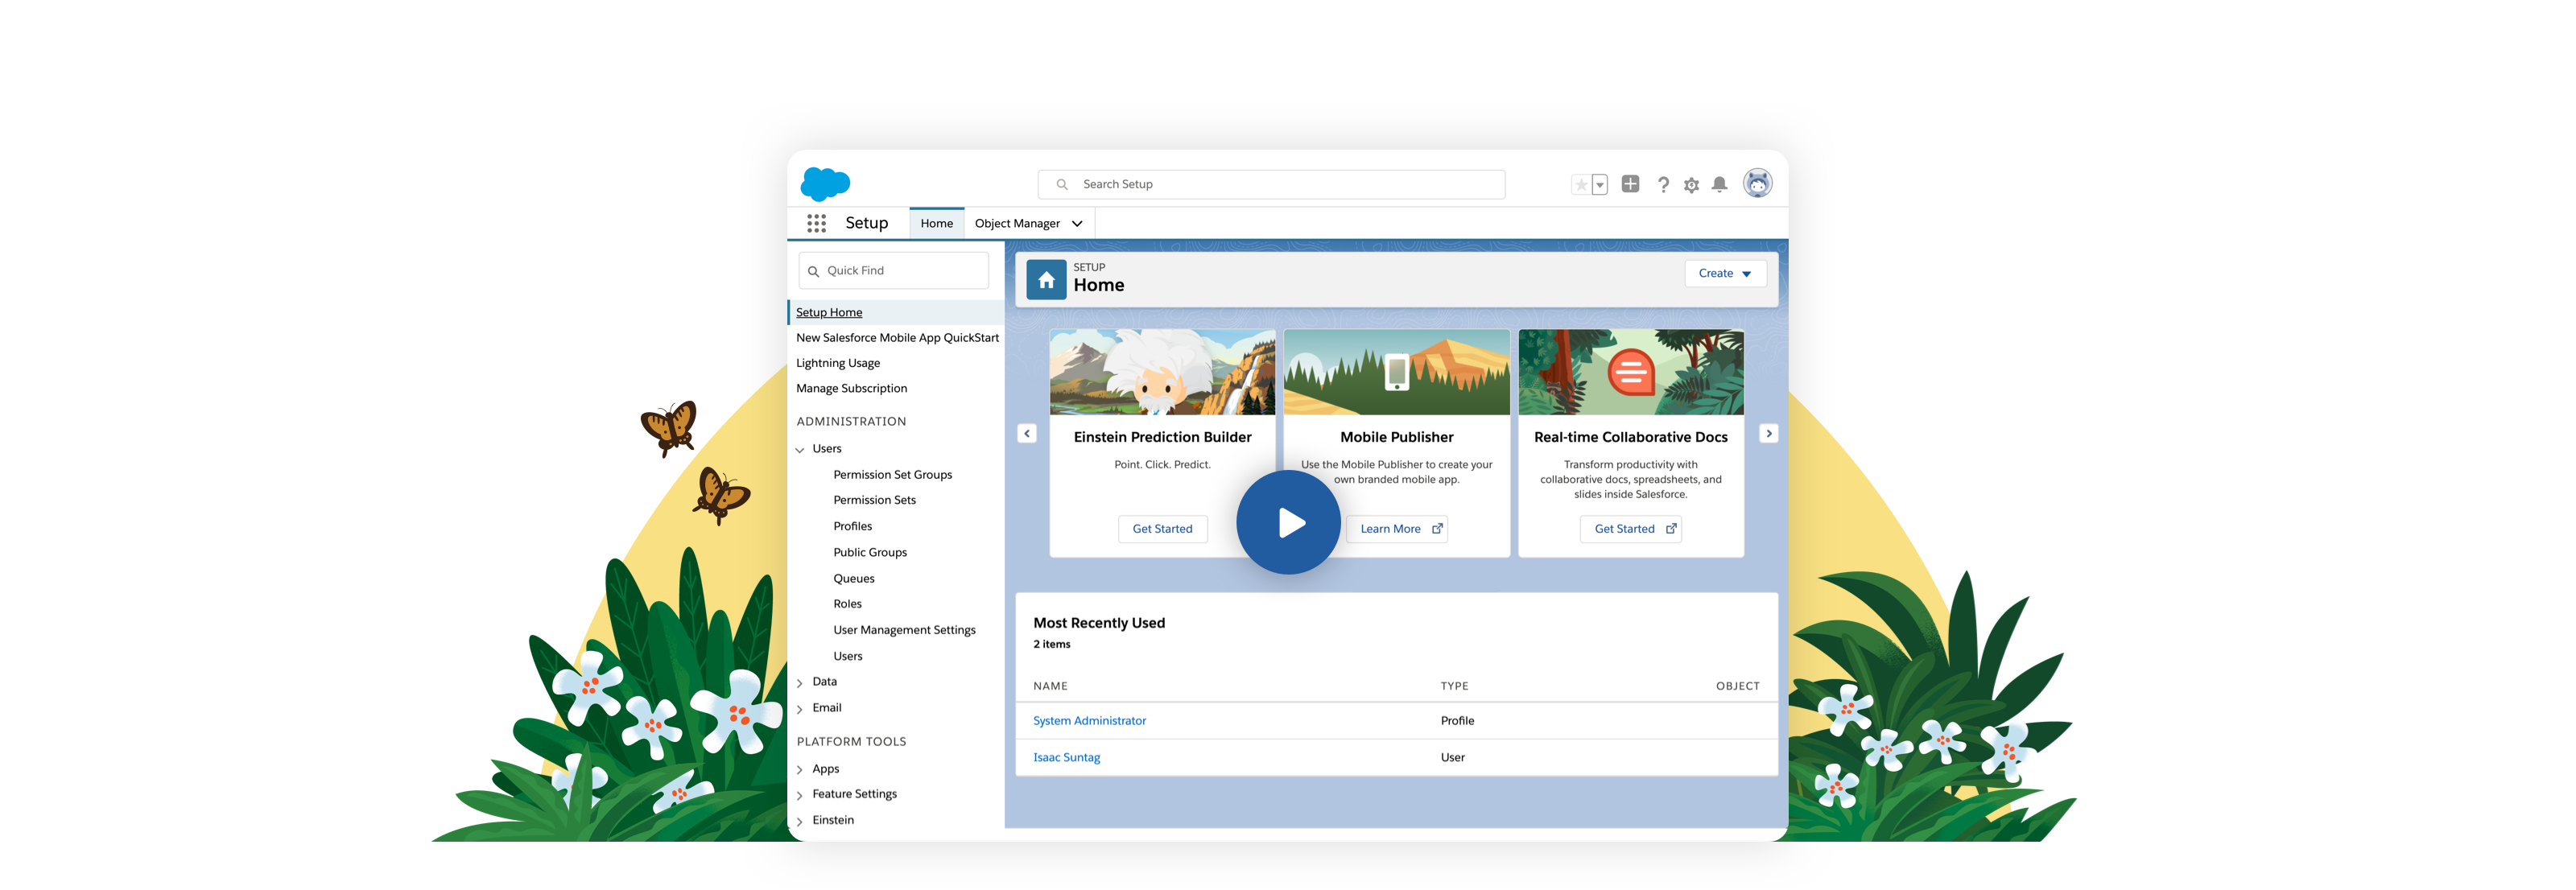Click the favorites star icon

[1580, 185]
